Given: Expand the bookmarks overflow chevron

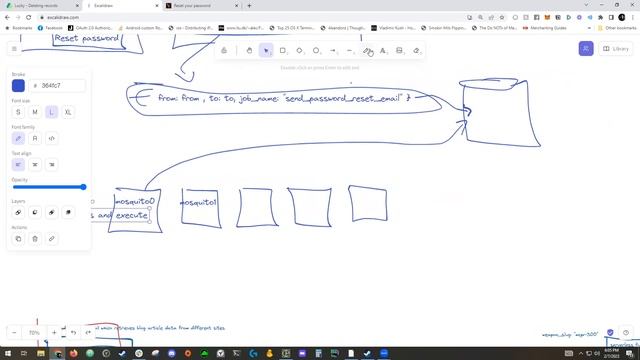Looking at the screenshot, I should click(589, 28).
